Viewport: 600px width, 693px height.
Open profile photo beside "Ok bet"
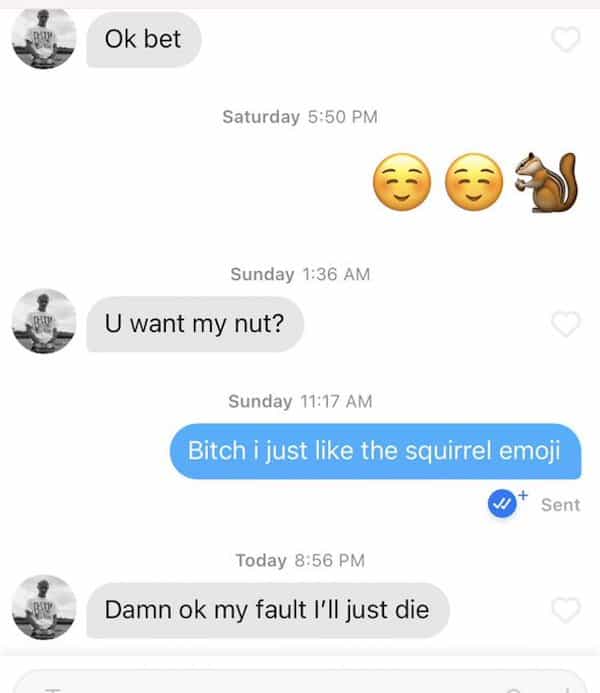point(44,38)
